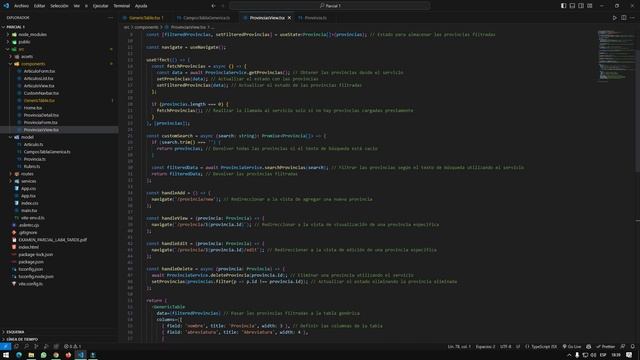The width and height of the screenshot is (640, 360).
Task: Open GenericTable.tsx in the explorer
Action: 39,101
